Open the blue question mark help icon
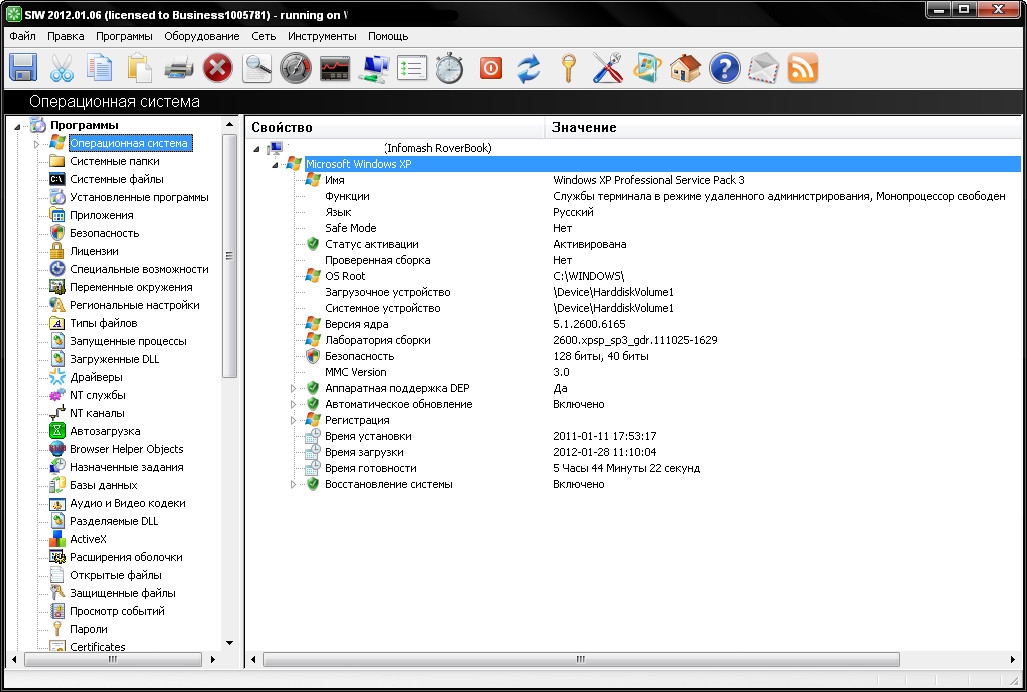 pyautogui.click(x=724, y=68)
